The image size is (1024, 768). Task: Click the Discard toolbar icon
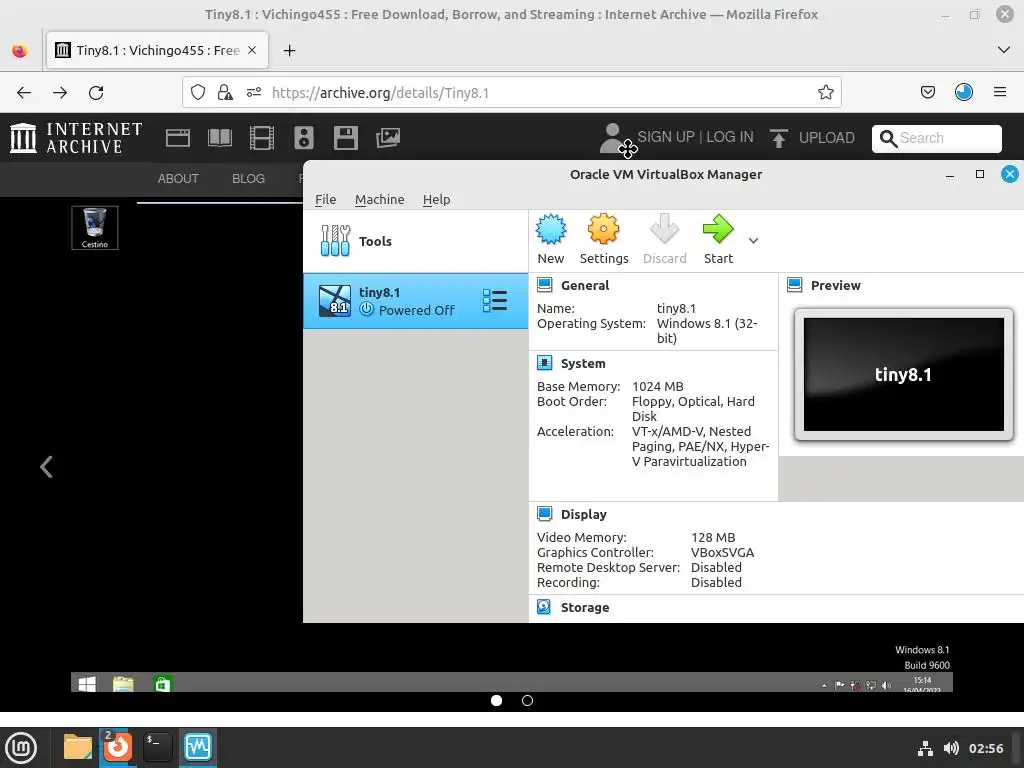664,239
